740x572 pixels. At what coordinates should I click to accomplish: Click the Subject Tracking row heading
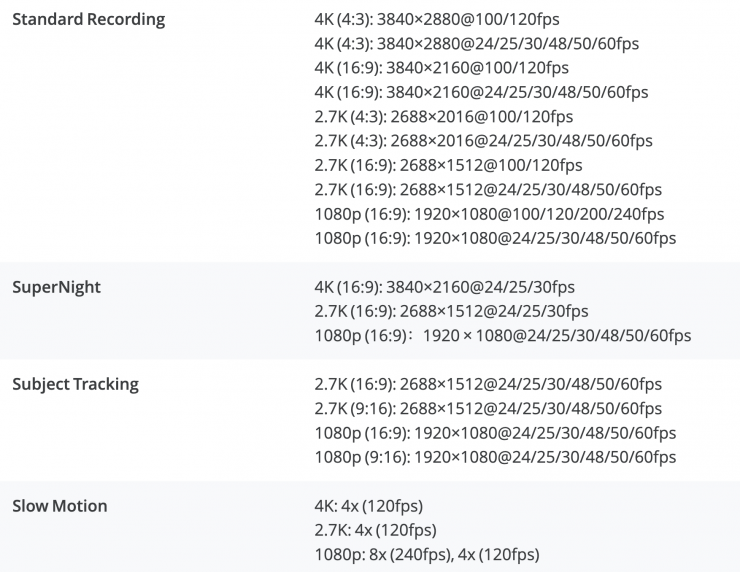point(75,384)
